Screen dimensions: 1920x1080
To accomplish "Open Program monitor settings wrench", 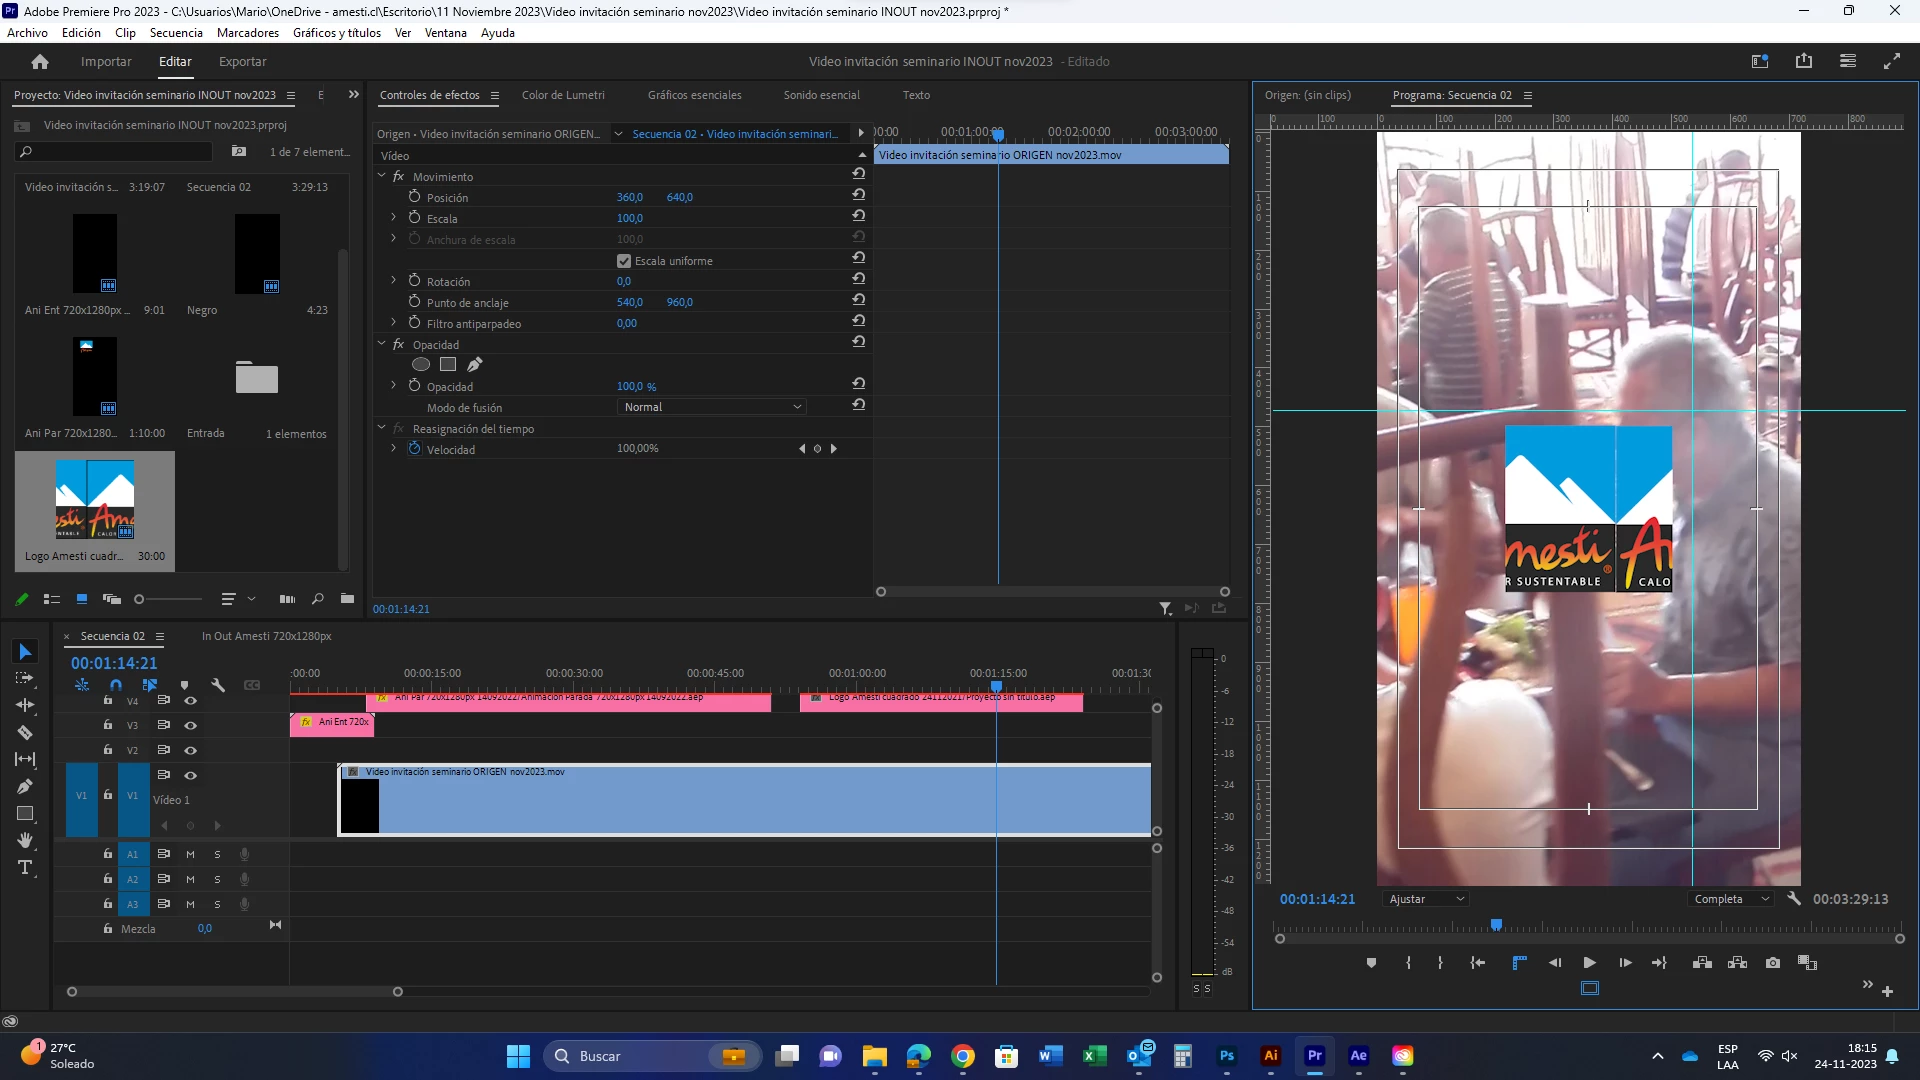I will coord(1794,899).
